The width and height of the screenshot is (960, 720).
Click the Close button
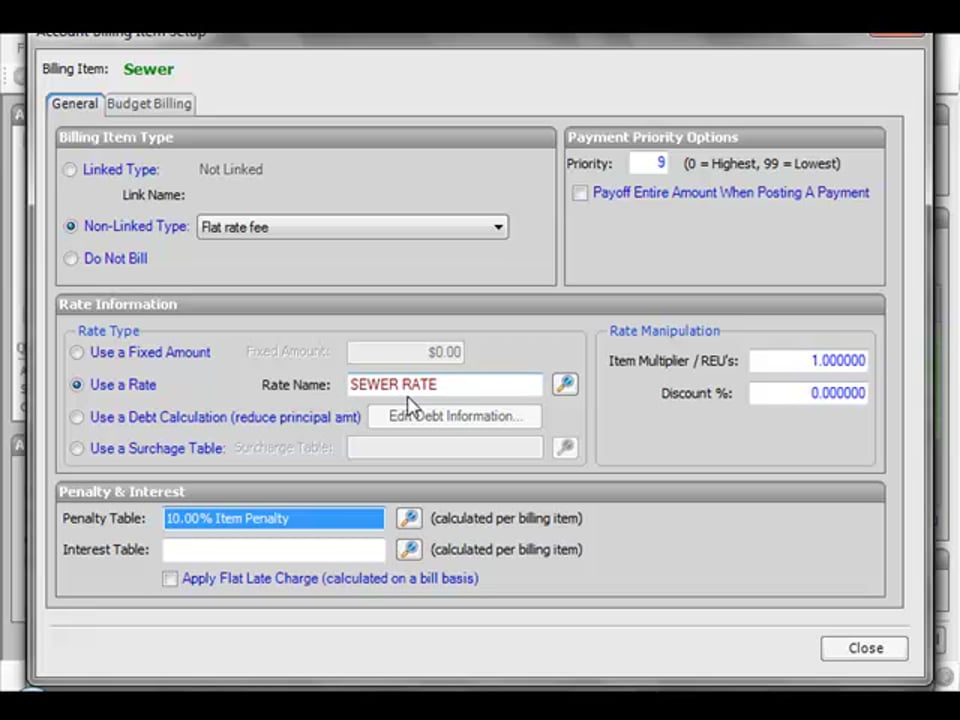click(x=864, y=648)
